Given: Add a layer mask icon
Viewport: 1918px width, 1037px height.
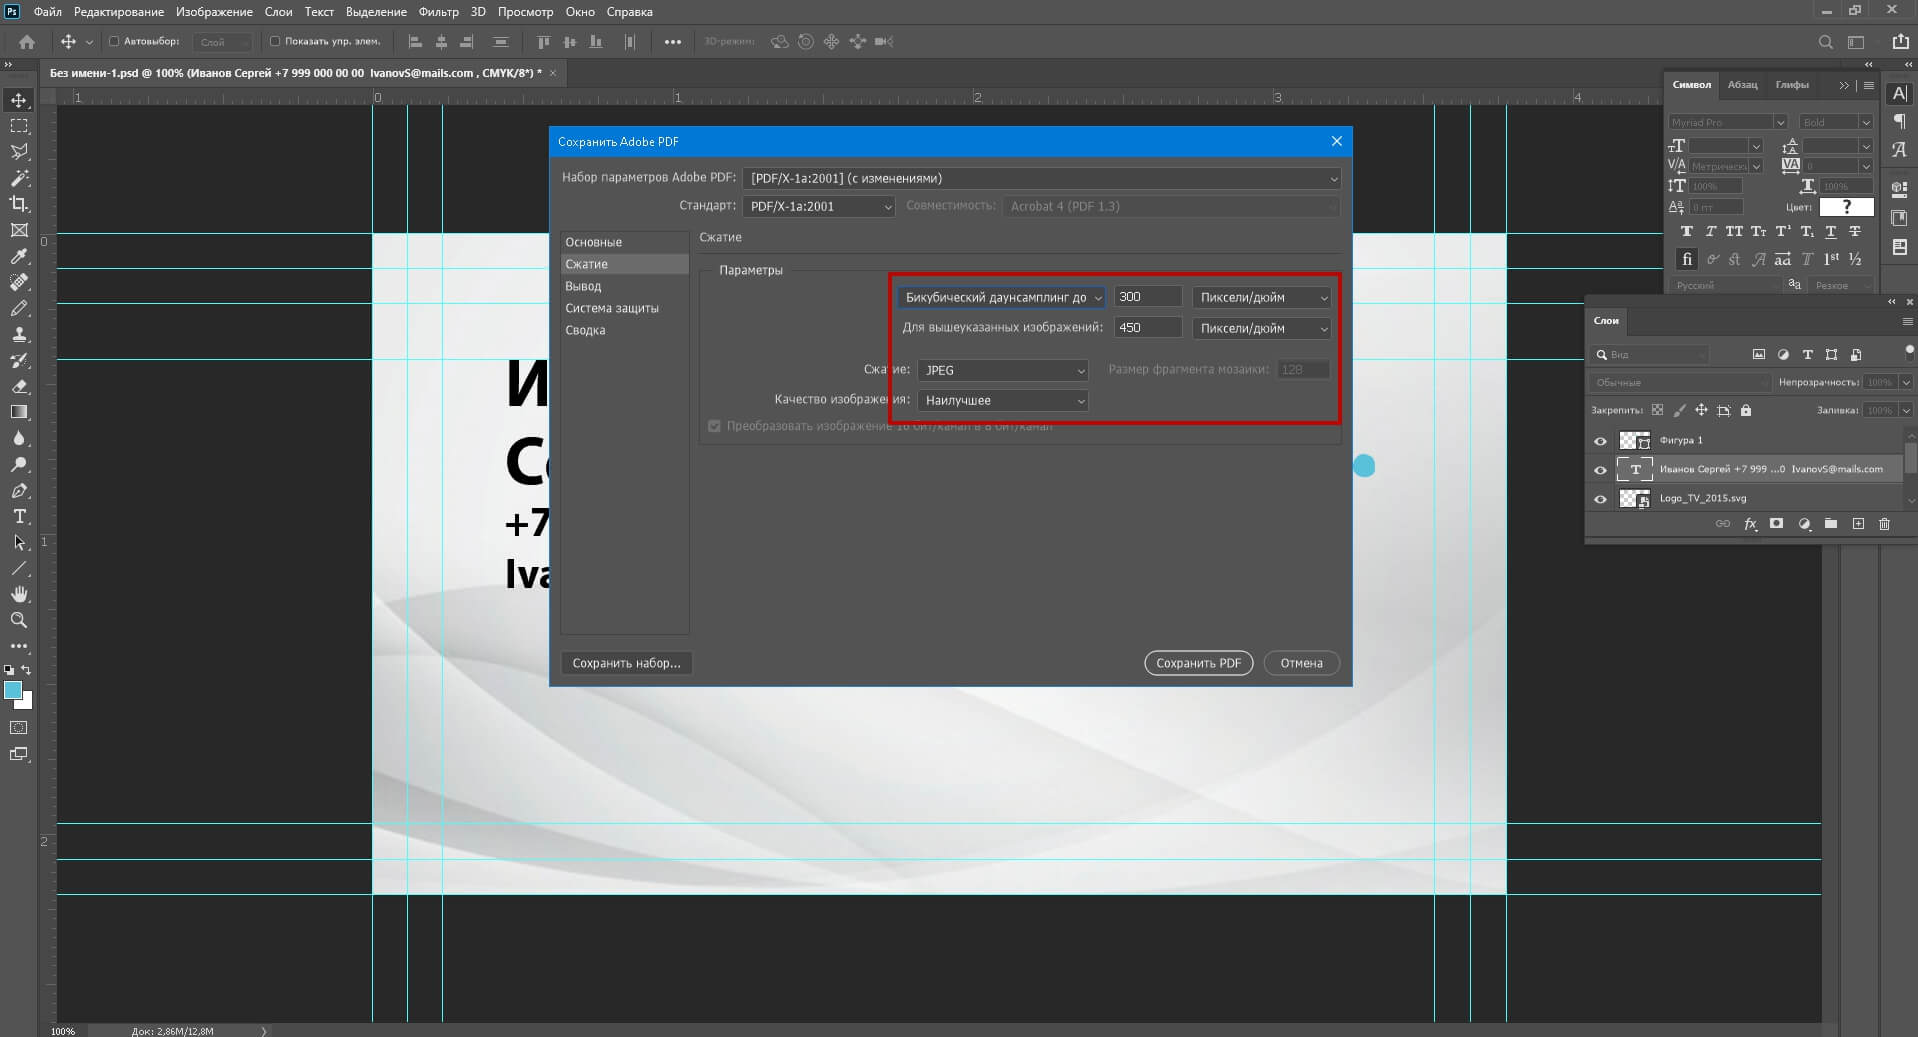Looking at the screenshot, I should 1776,524.
